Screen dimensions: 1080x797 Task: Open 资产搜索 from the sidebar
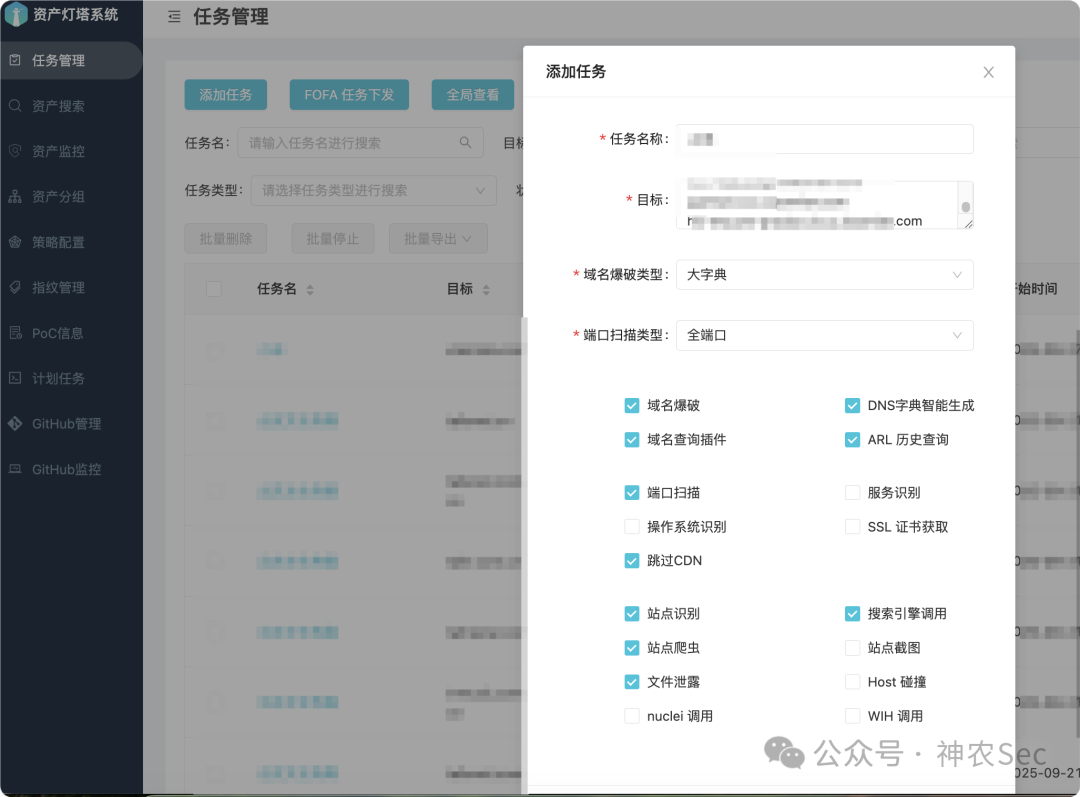pyautogui.click(x=70, y=105)
